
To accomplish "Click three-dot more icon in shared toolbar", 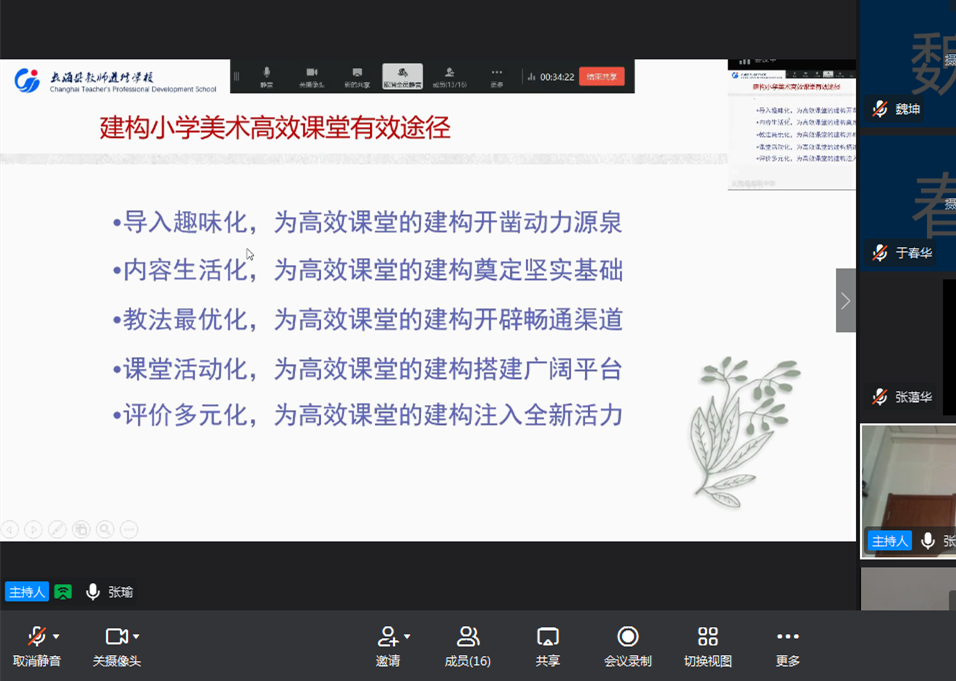I will click(497, 73).
